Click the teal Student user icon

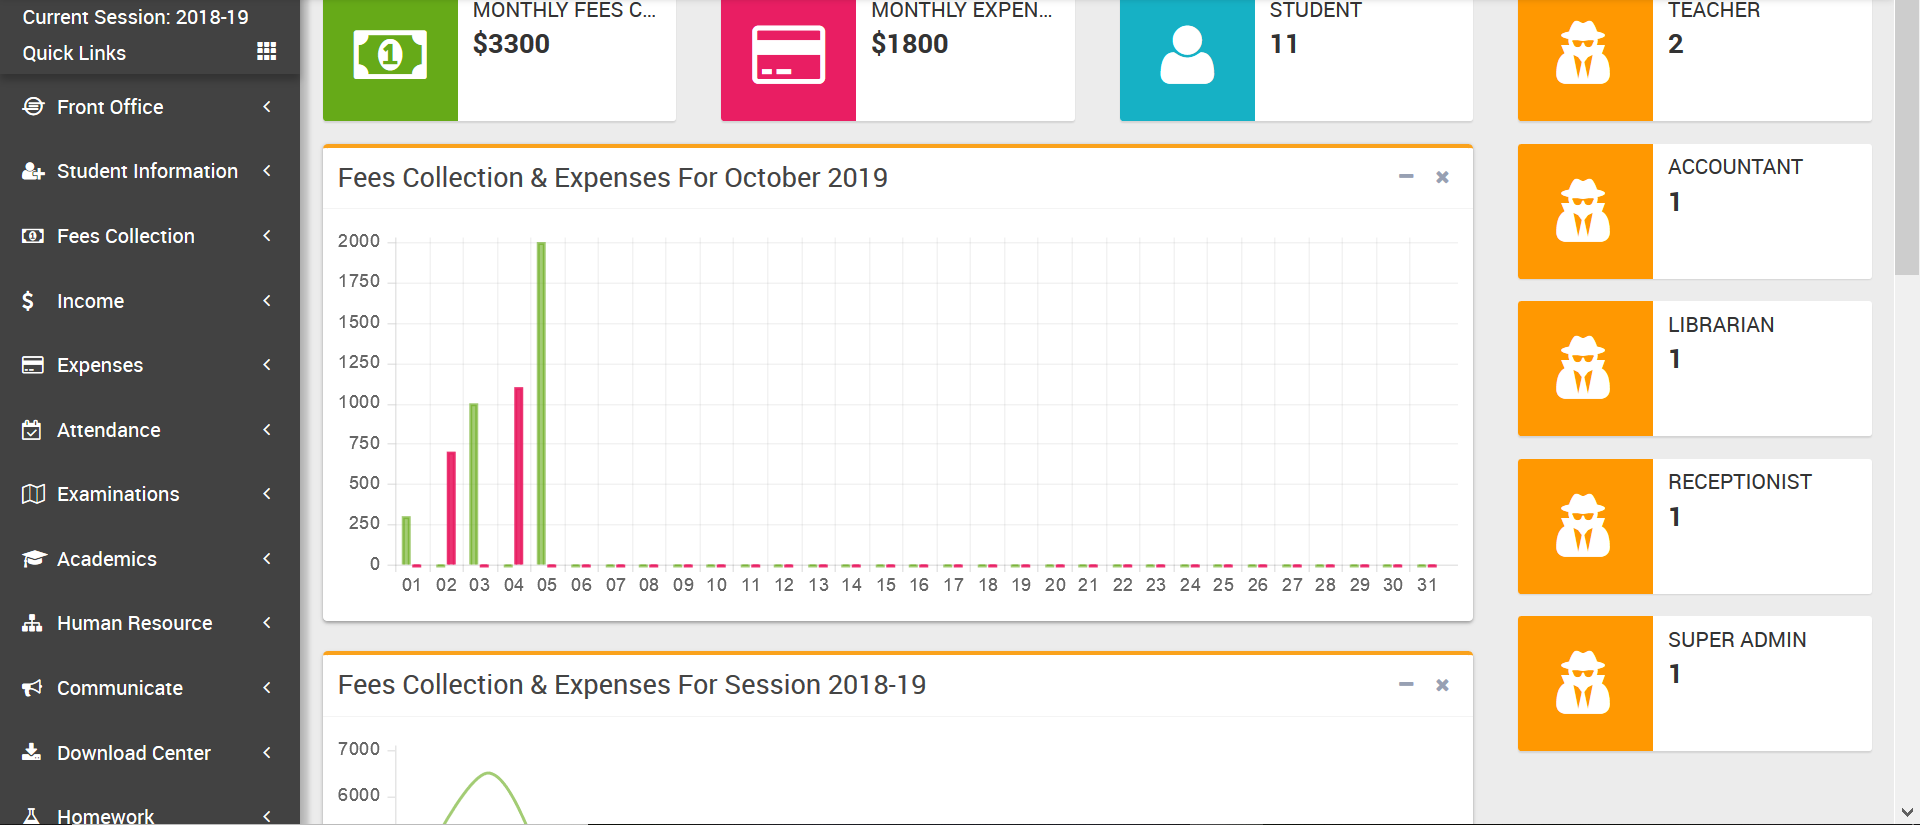(x=1187, y=56)
